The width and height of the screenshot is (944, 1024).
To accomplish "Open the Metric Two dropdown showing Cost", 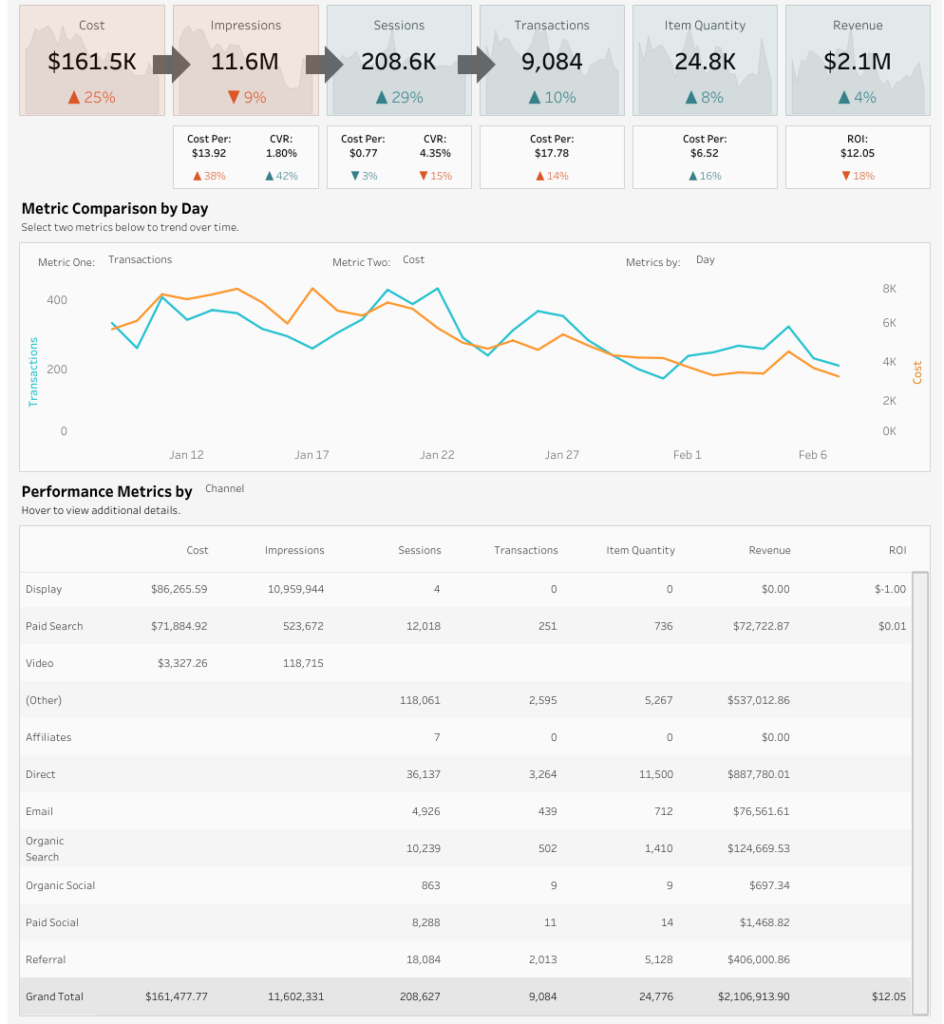I will click(x=413, y=260).
